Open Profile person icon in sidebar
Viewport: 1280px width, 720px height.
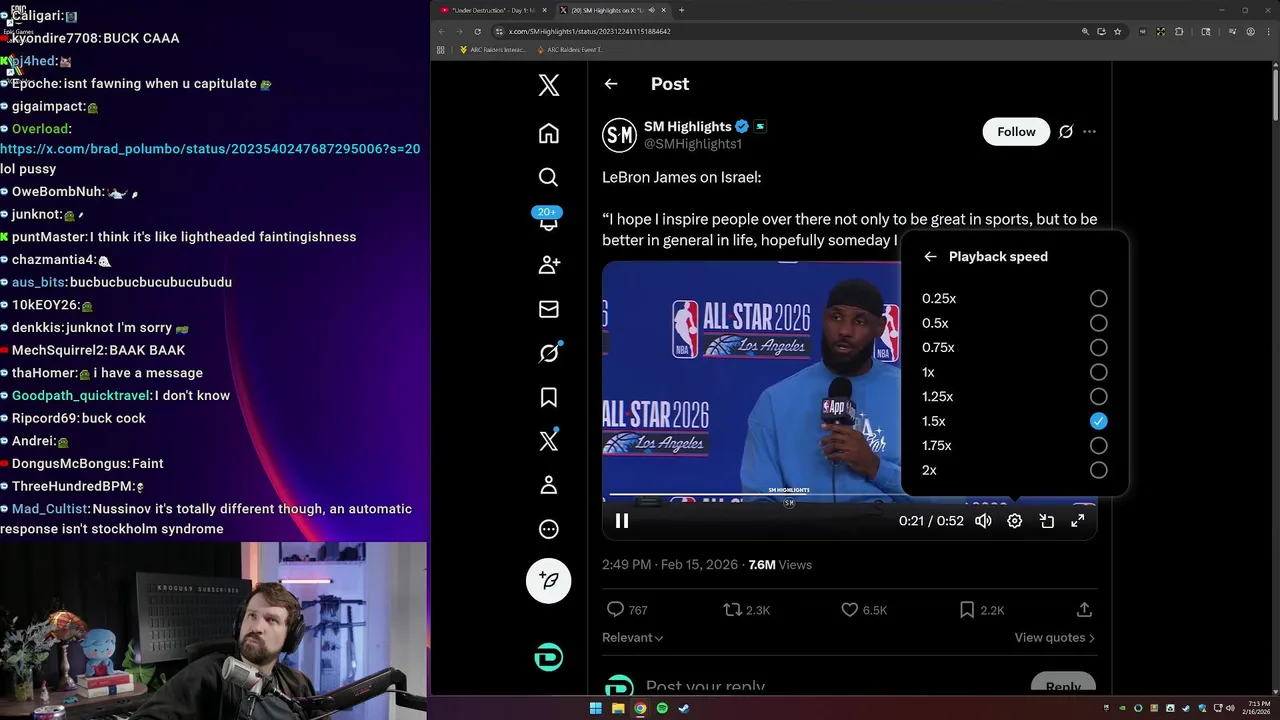tap(548, 485)
